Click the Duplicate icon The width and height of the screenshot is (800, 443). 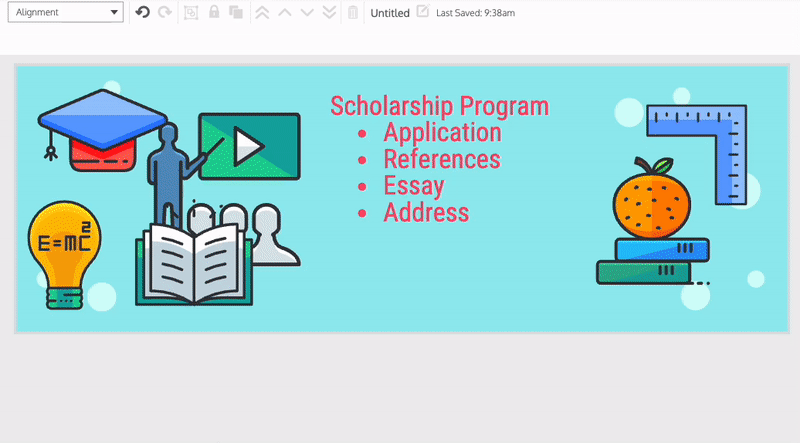(x=236, y=13)
